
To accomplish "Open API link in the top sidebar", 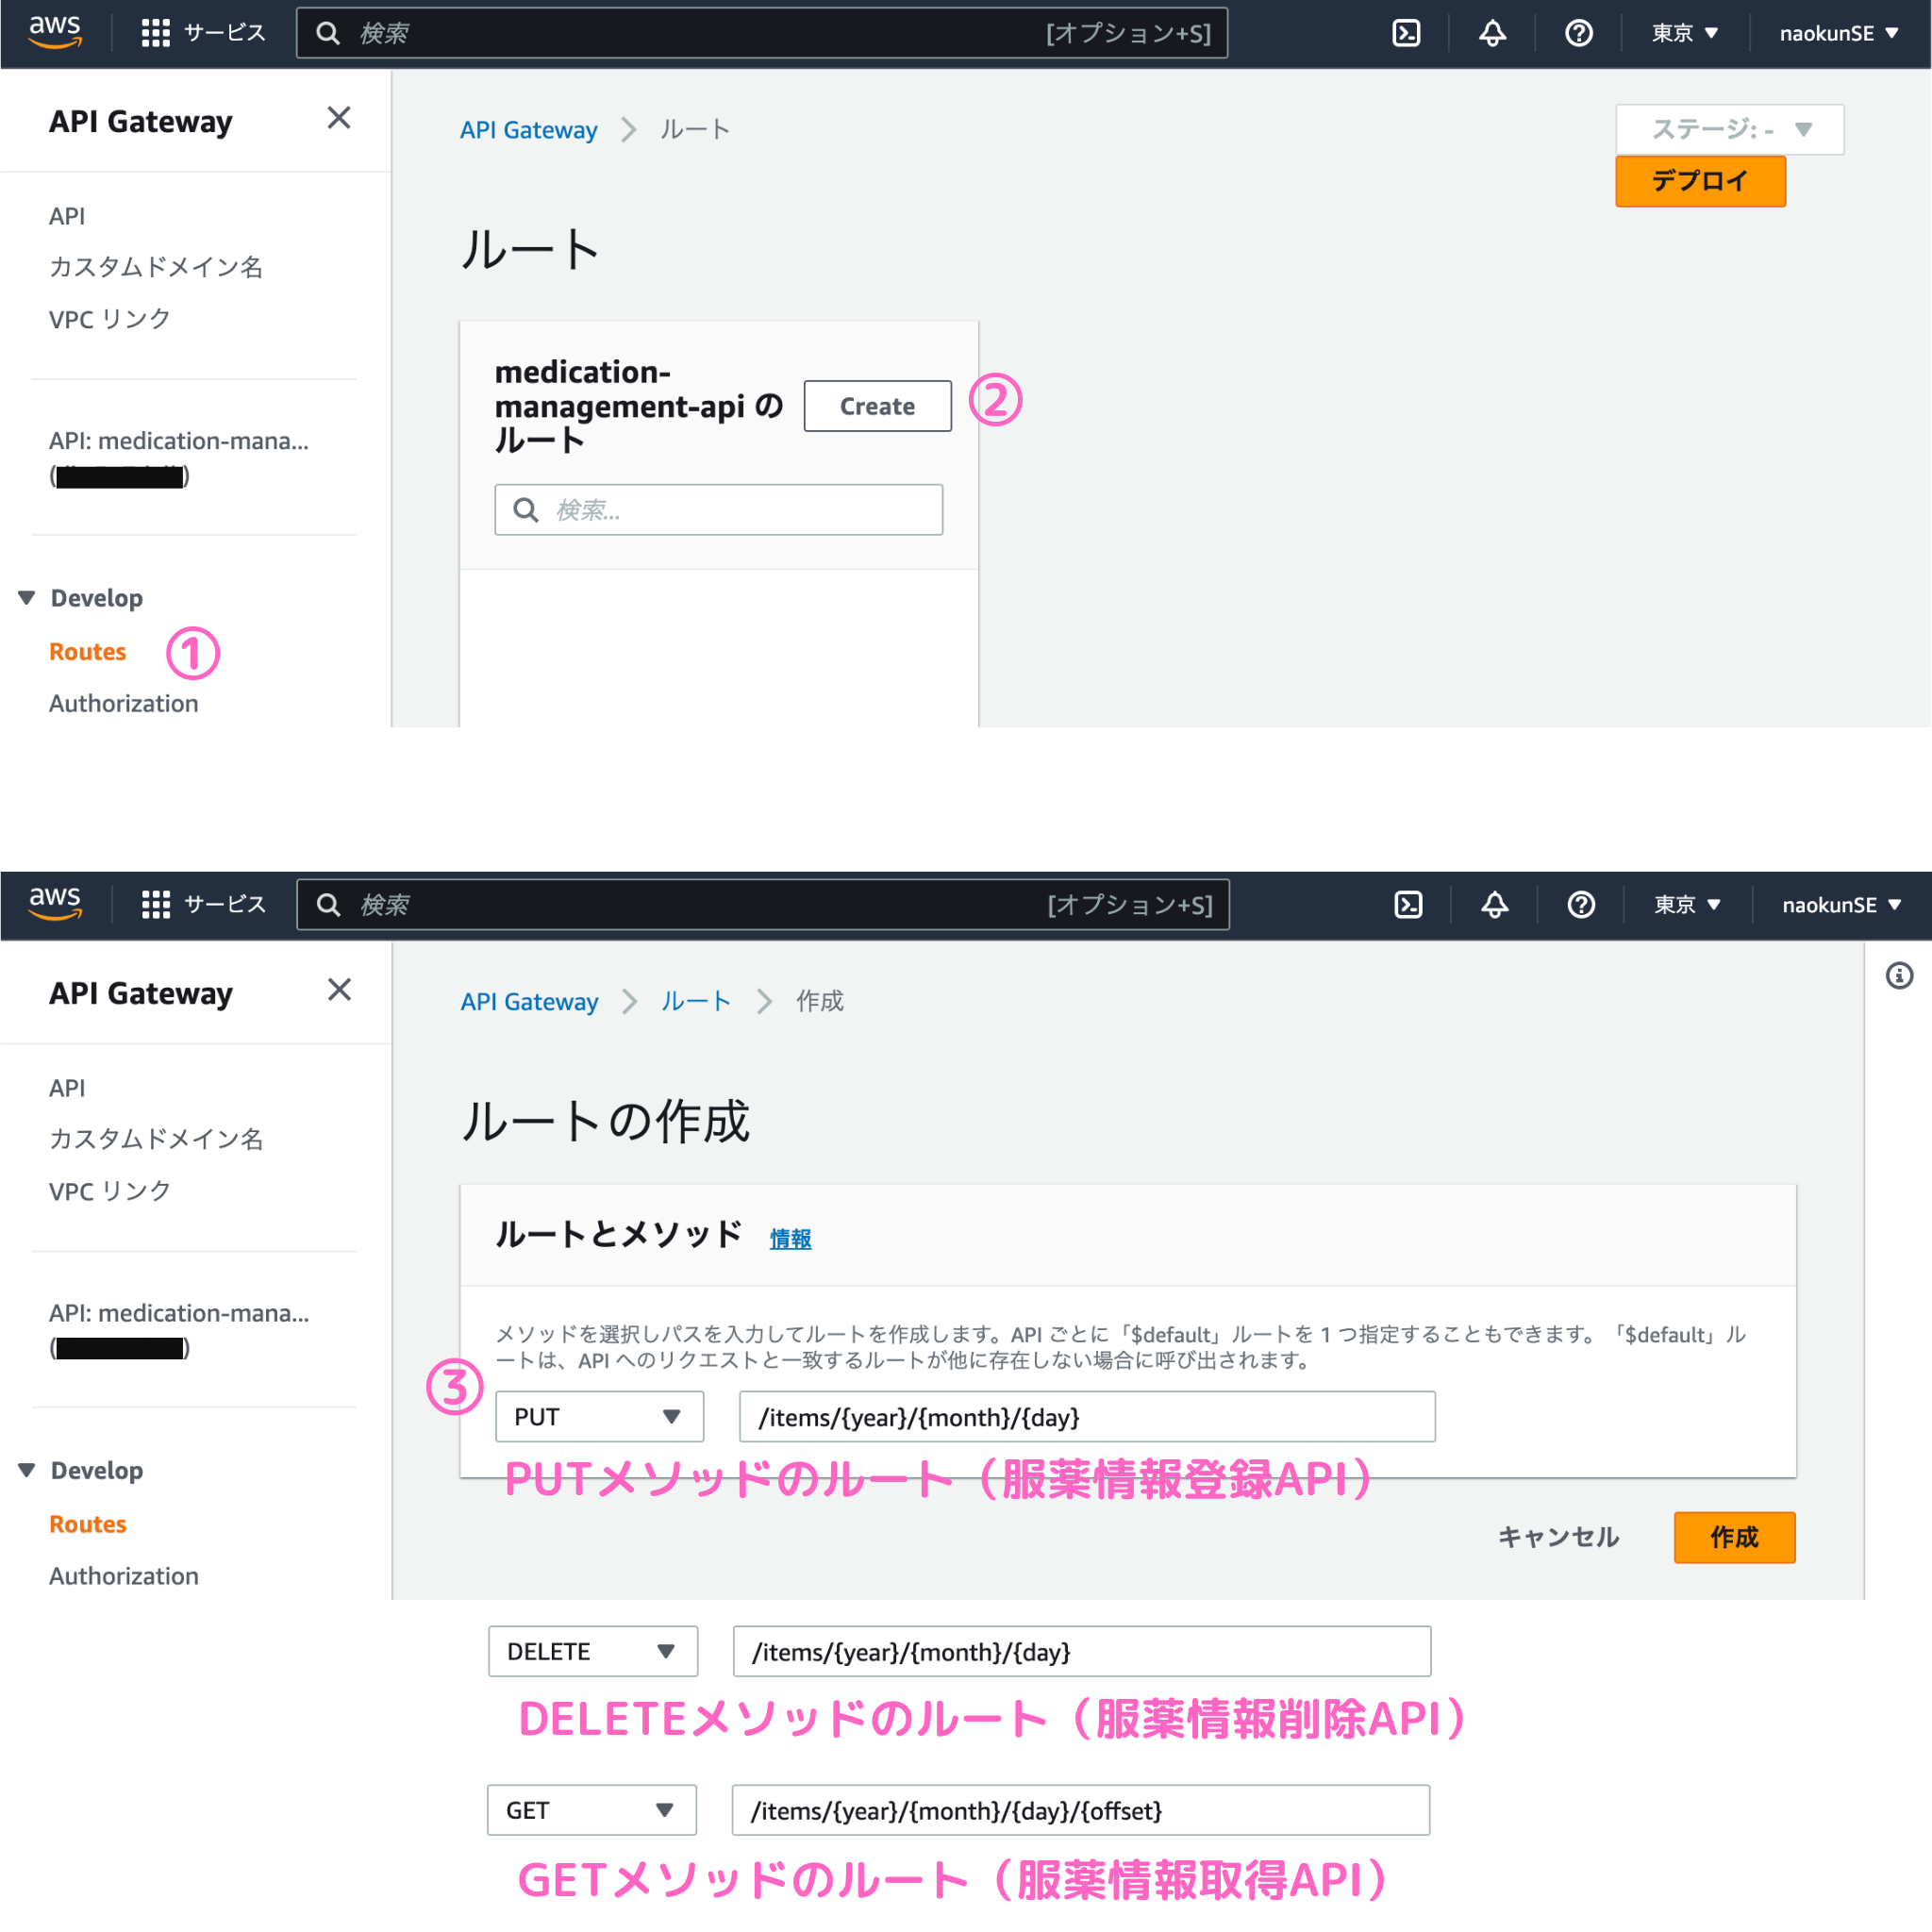I will click(x=67, y=216).
